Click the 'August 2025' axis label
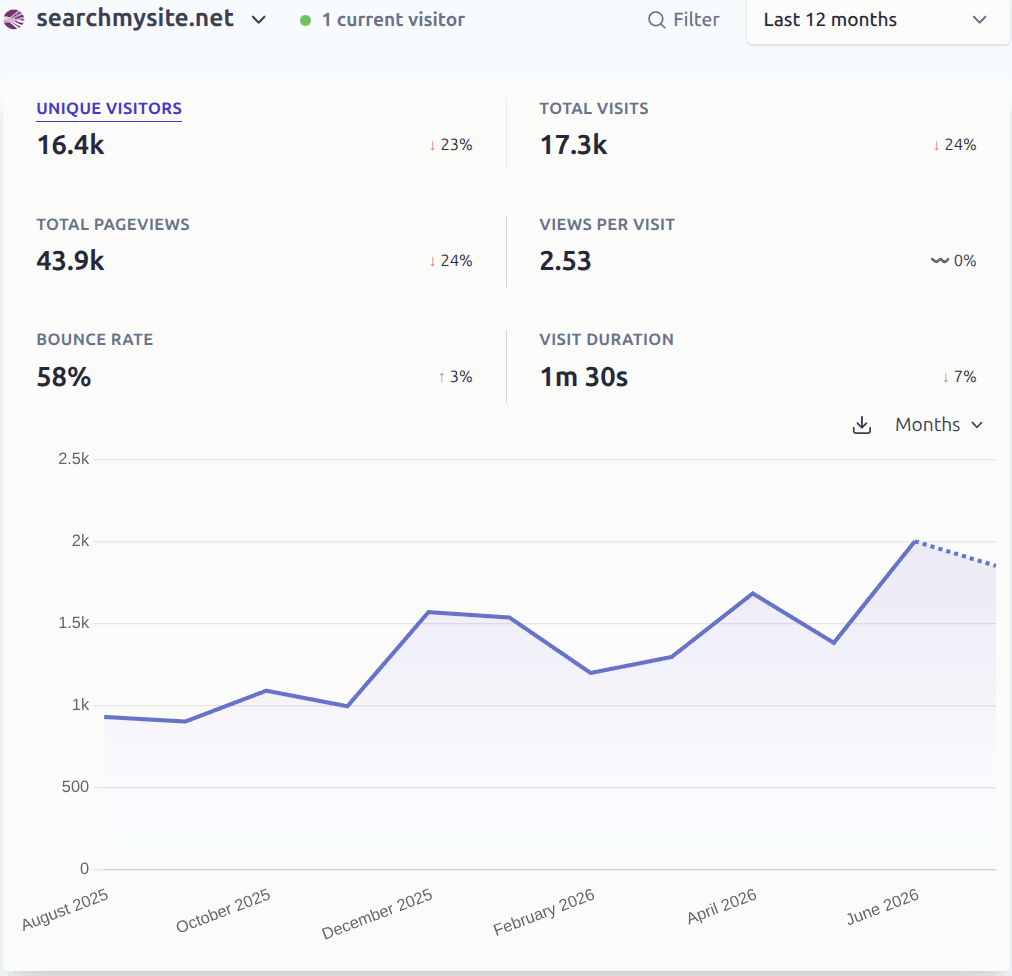This screenshot has height=976, width=1012. click(65, 910)
